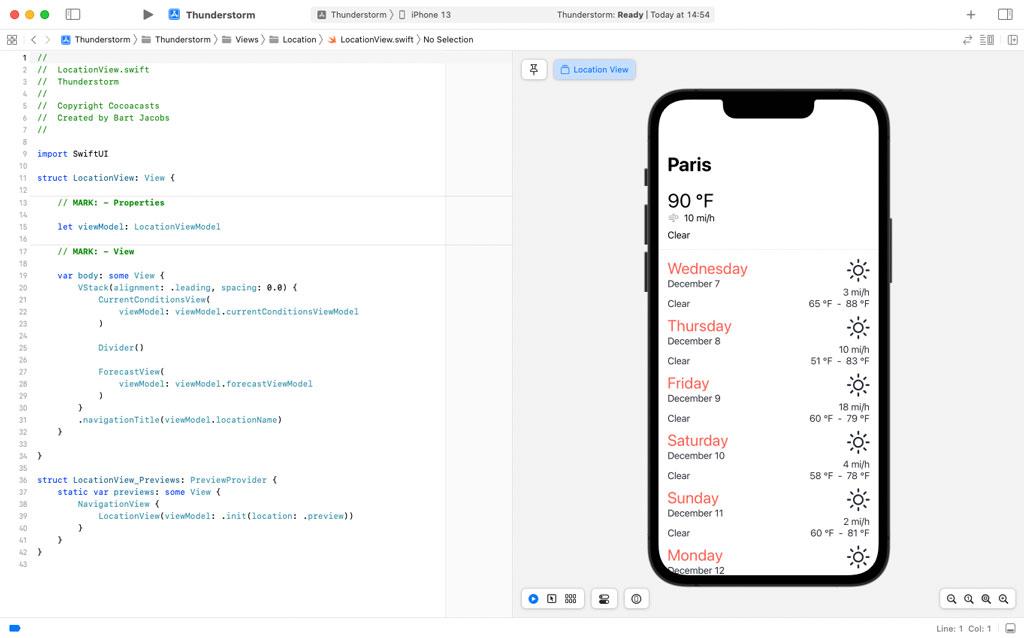Zoom in on the preview canvas
Viewport: 1024px width, 638px height.
click(x=1004, y=598)
